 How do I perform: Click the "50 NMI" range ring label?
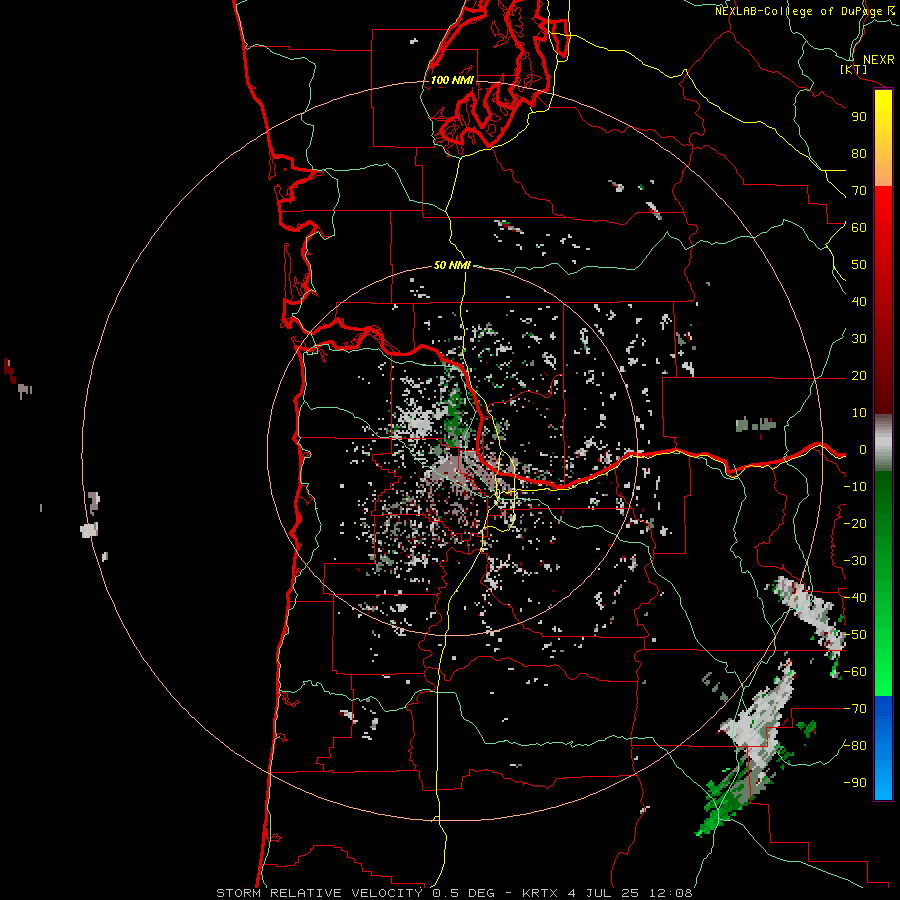[x=452, y=265]
